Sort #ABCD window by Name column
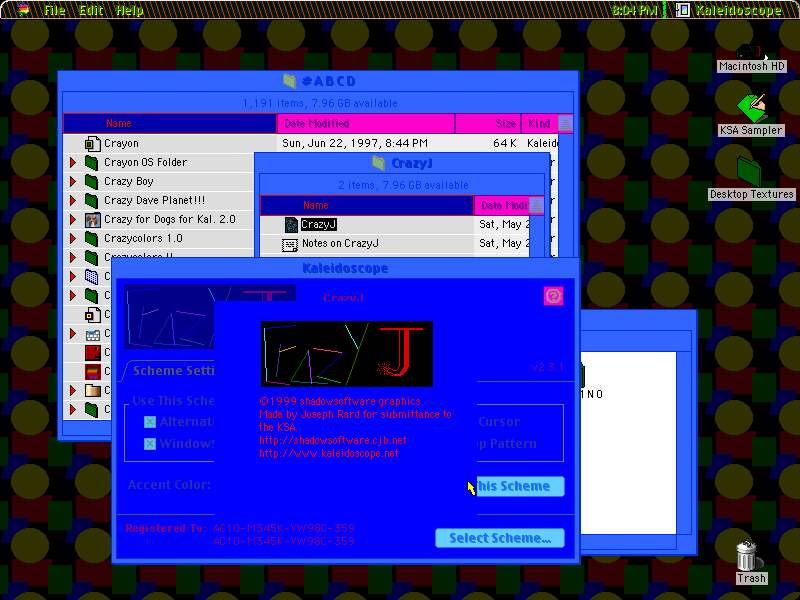 (170, 123)
